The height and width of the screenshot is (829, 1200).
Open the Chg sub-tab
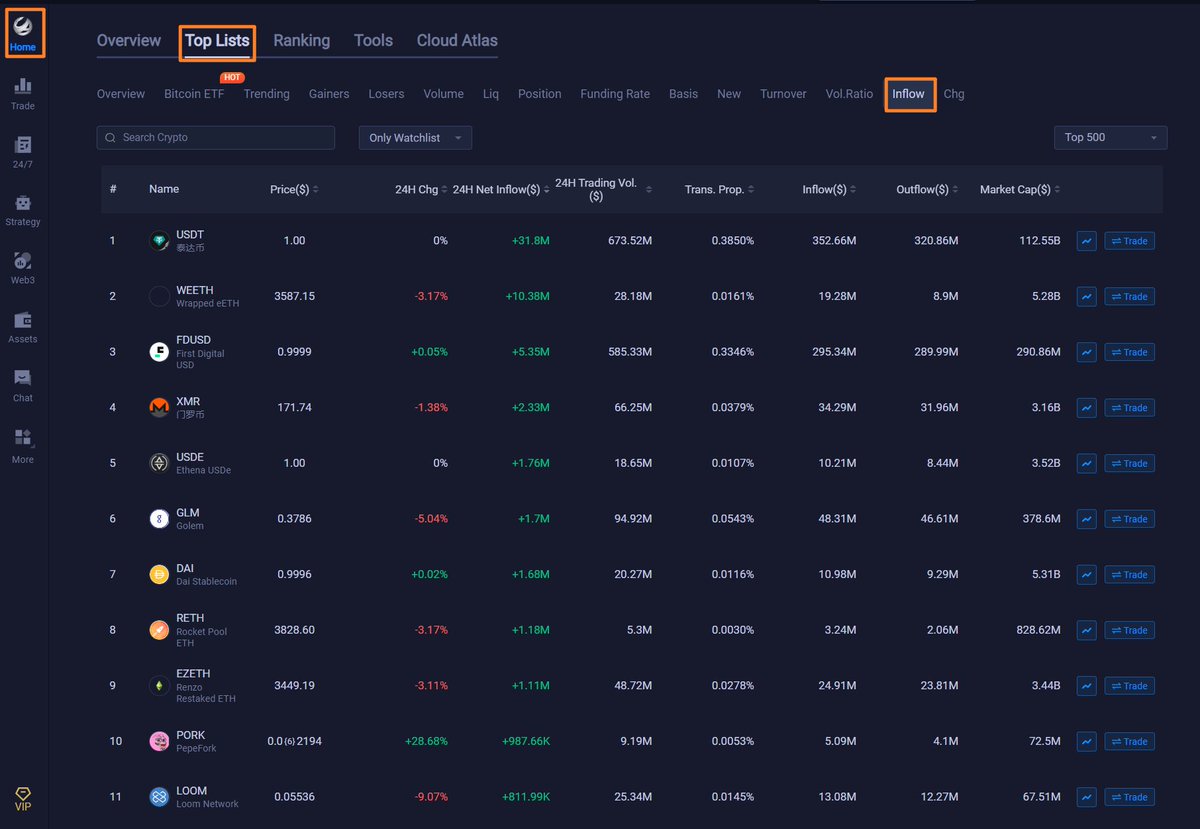(954, 94)
